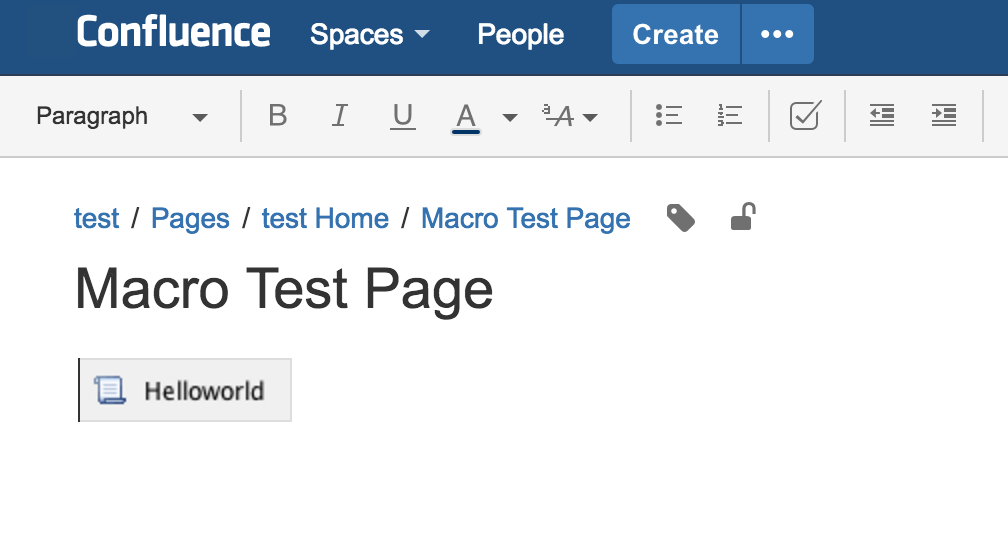Toggle Bold text formatting

tap(278, 116)
